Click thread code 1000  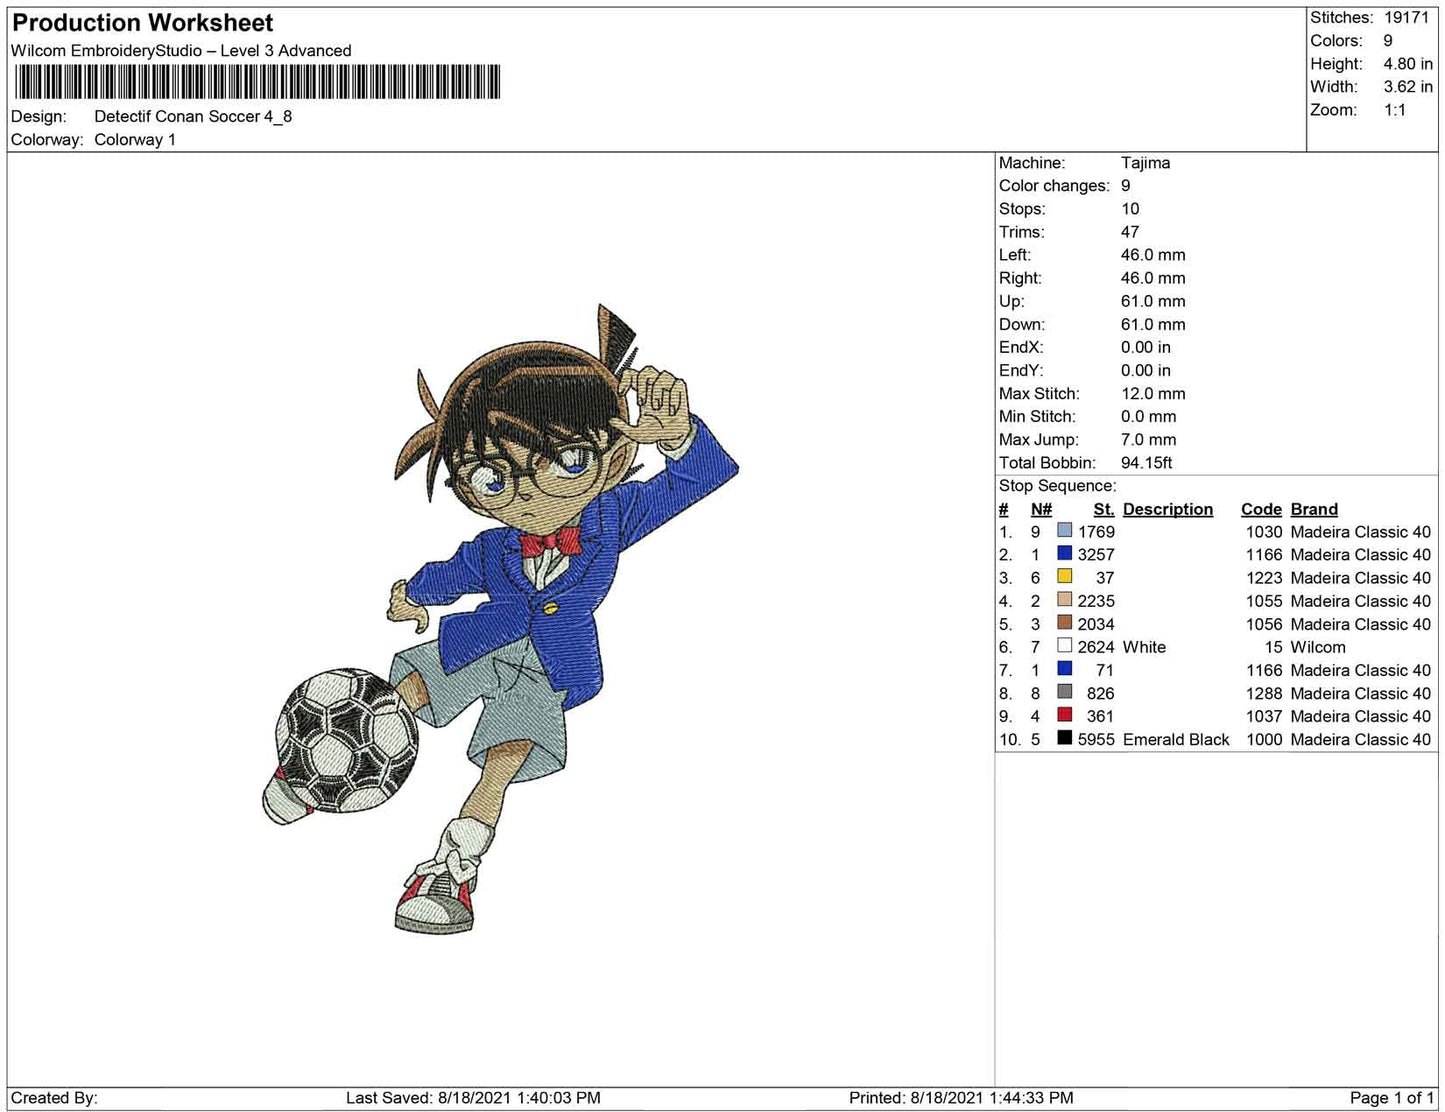[1264, 740]
